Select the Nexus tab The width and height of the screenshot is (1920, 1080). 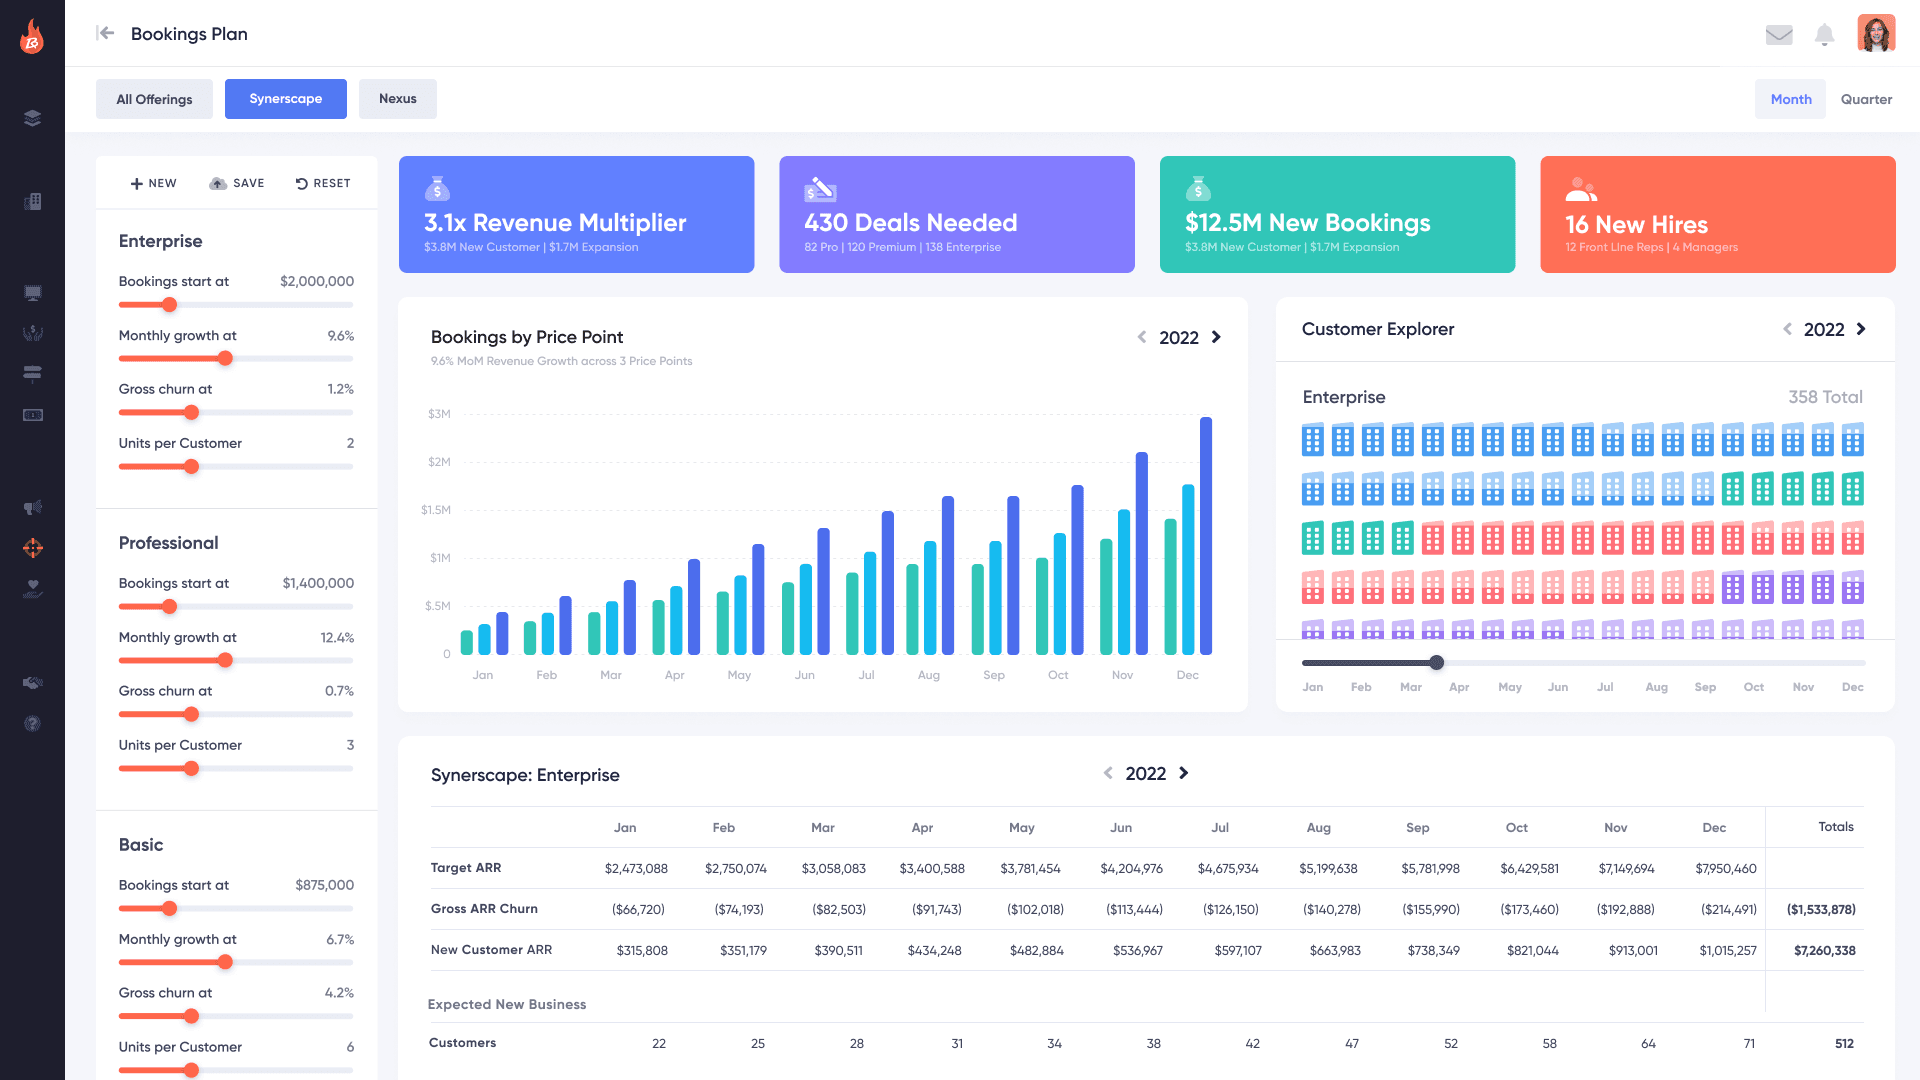point(397,99)
